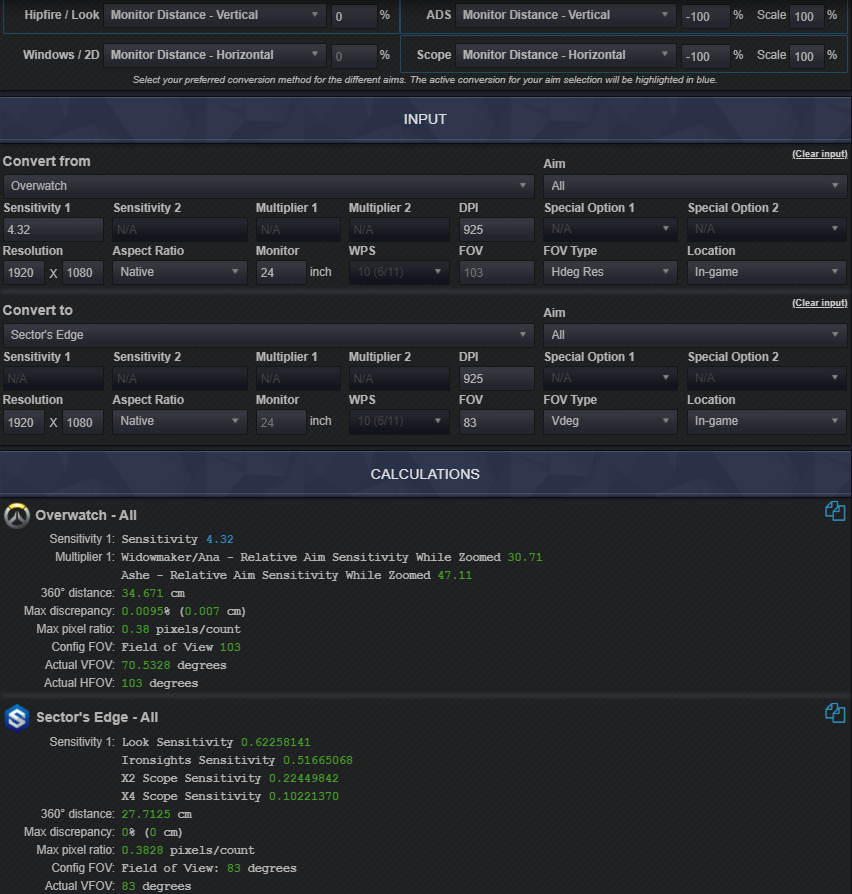This screenshot has width=852, height=894.
Task: Open Convert from Aim dropdown
Action: [695, 186]
